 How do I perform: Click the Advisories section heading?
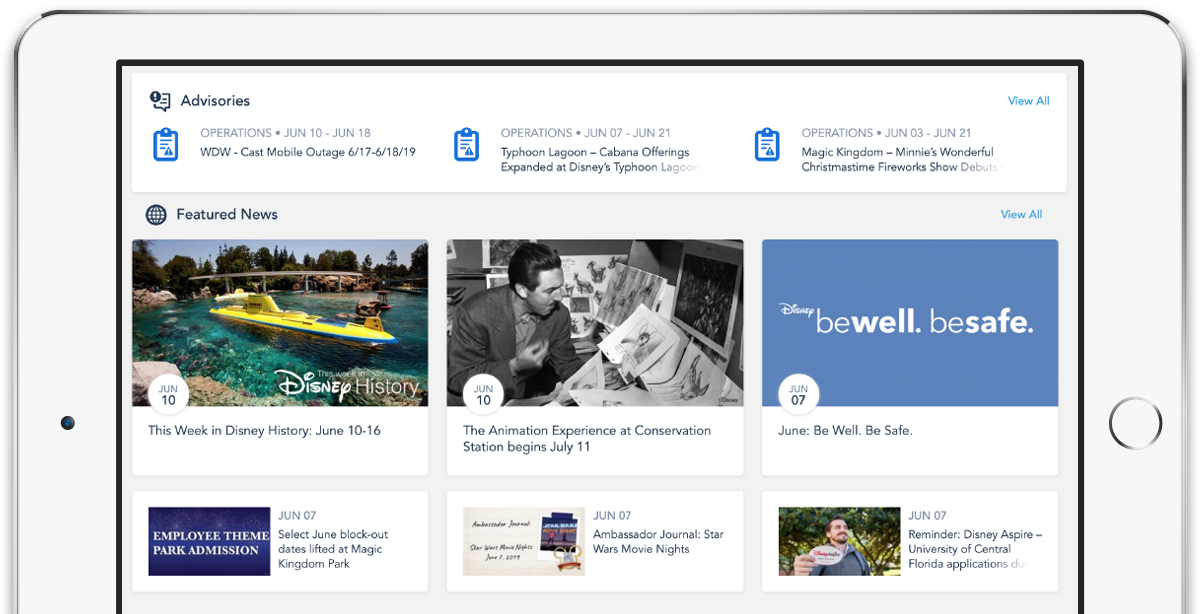tap(215, 101)
